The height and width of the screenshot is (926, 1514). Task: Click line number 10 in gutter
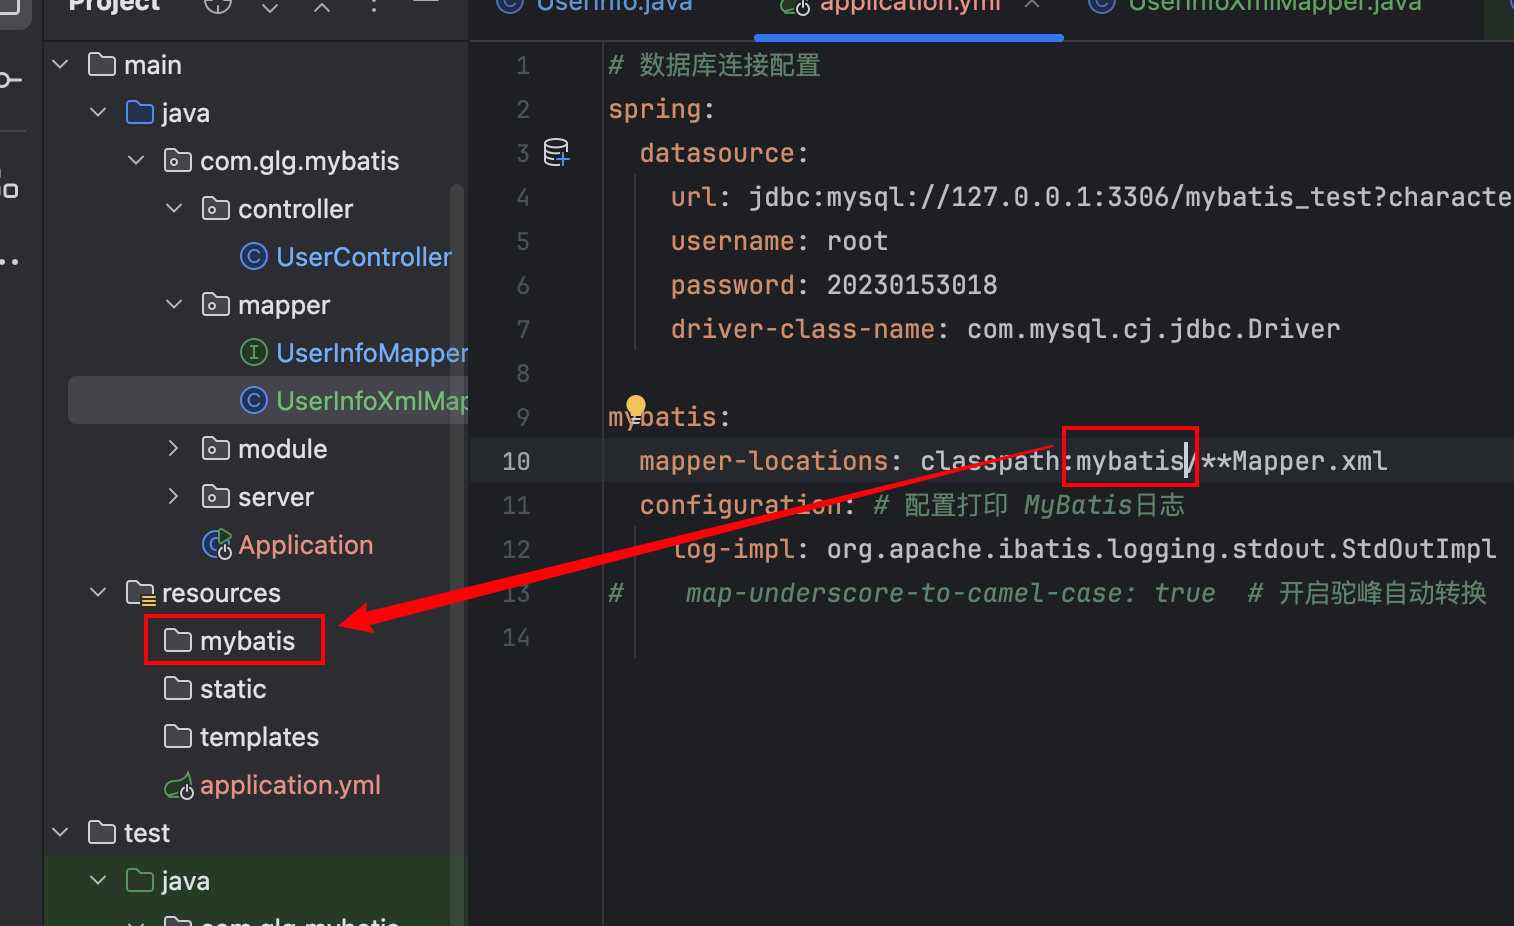pos(516,461)
